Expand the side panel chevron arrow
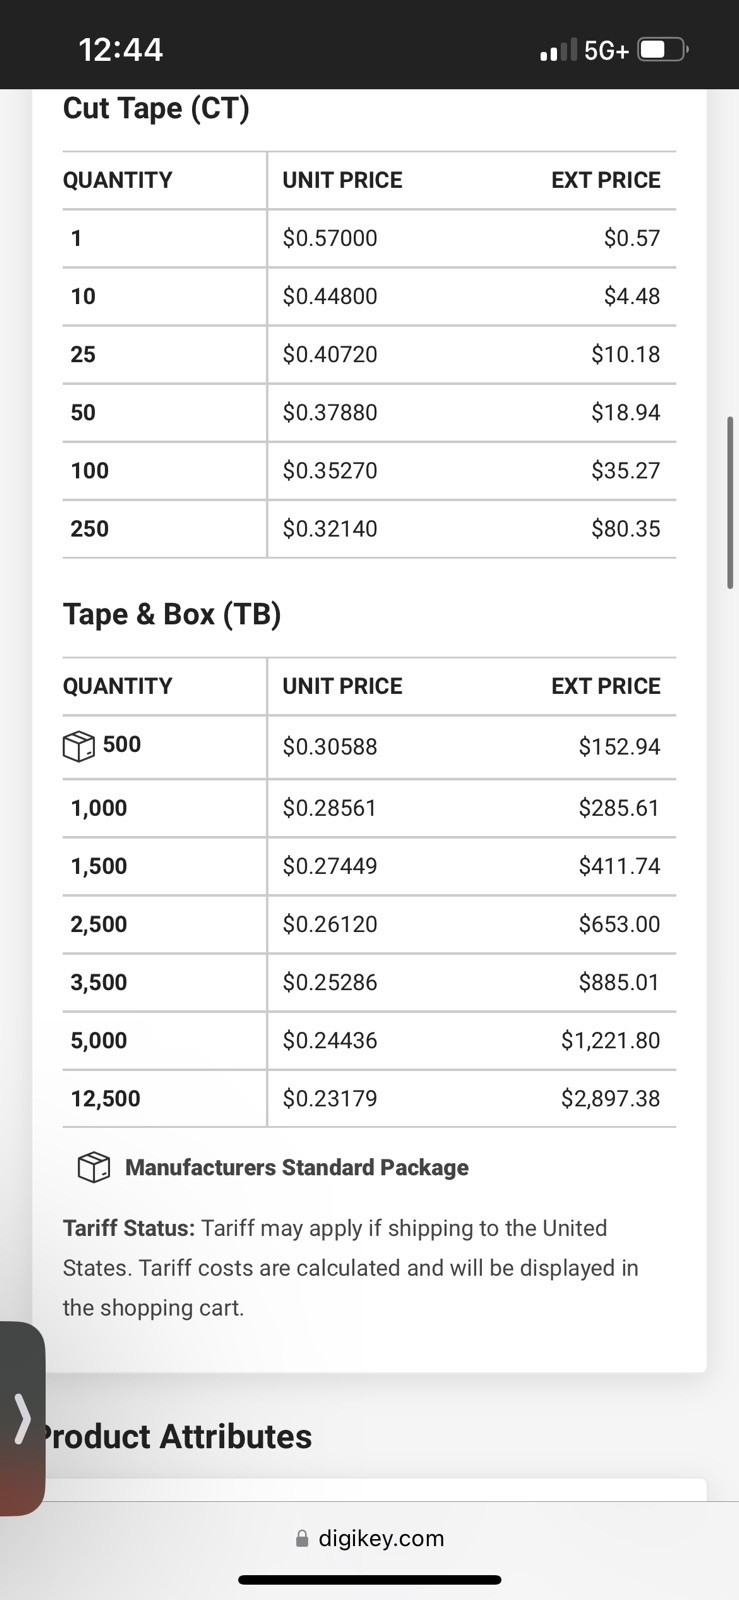This screenshot has height=1600, width=739. click(x=22, y=1418)
